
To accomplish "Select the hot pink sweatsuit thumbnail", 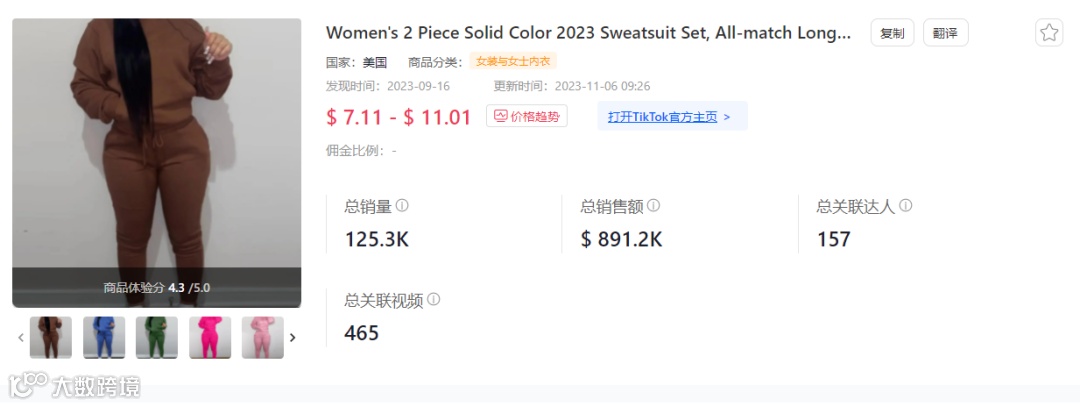I will (x=210, y=338).
